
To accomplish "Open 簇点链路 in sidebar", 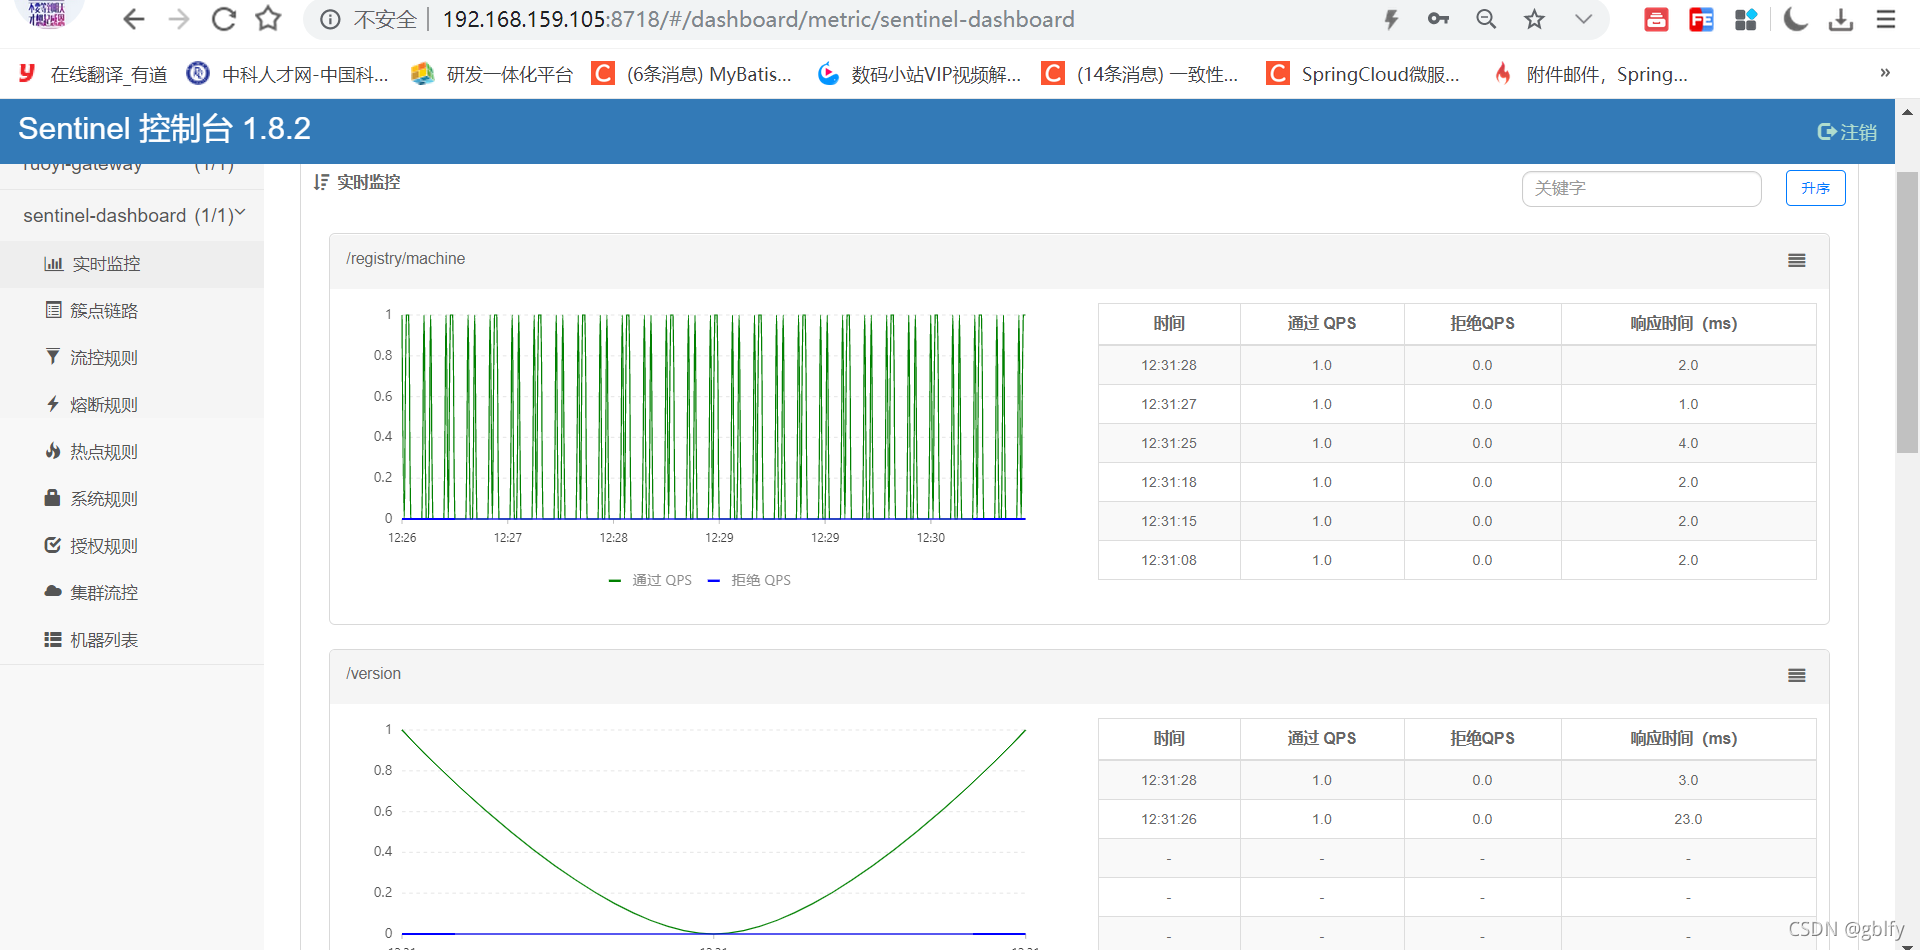I will point(132,311).
